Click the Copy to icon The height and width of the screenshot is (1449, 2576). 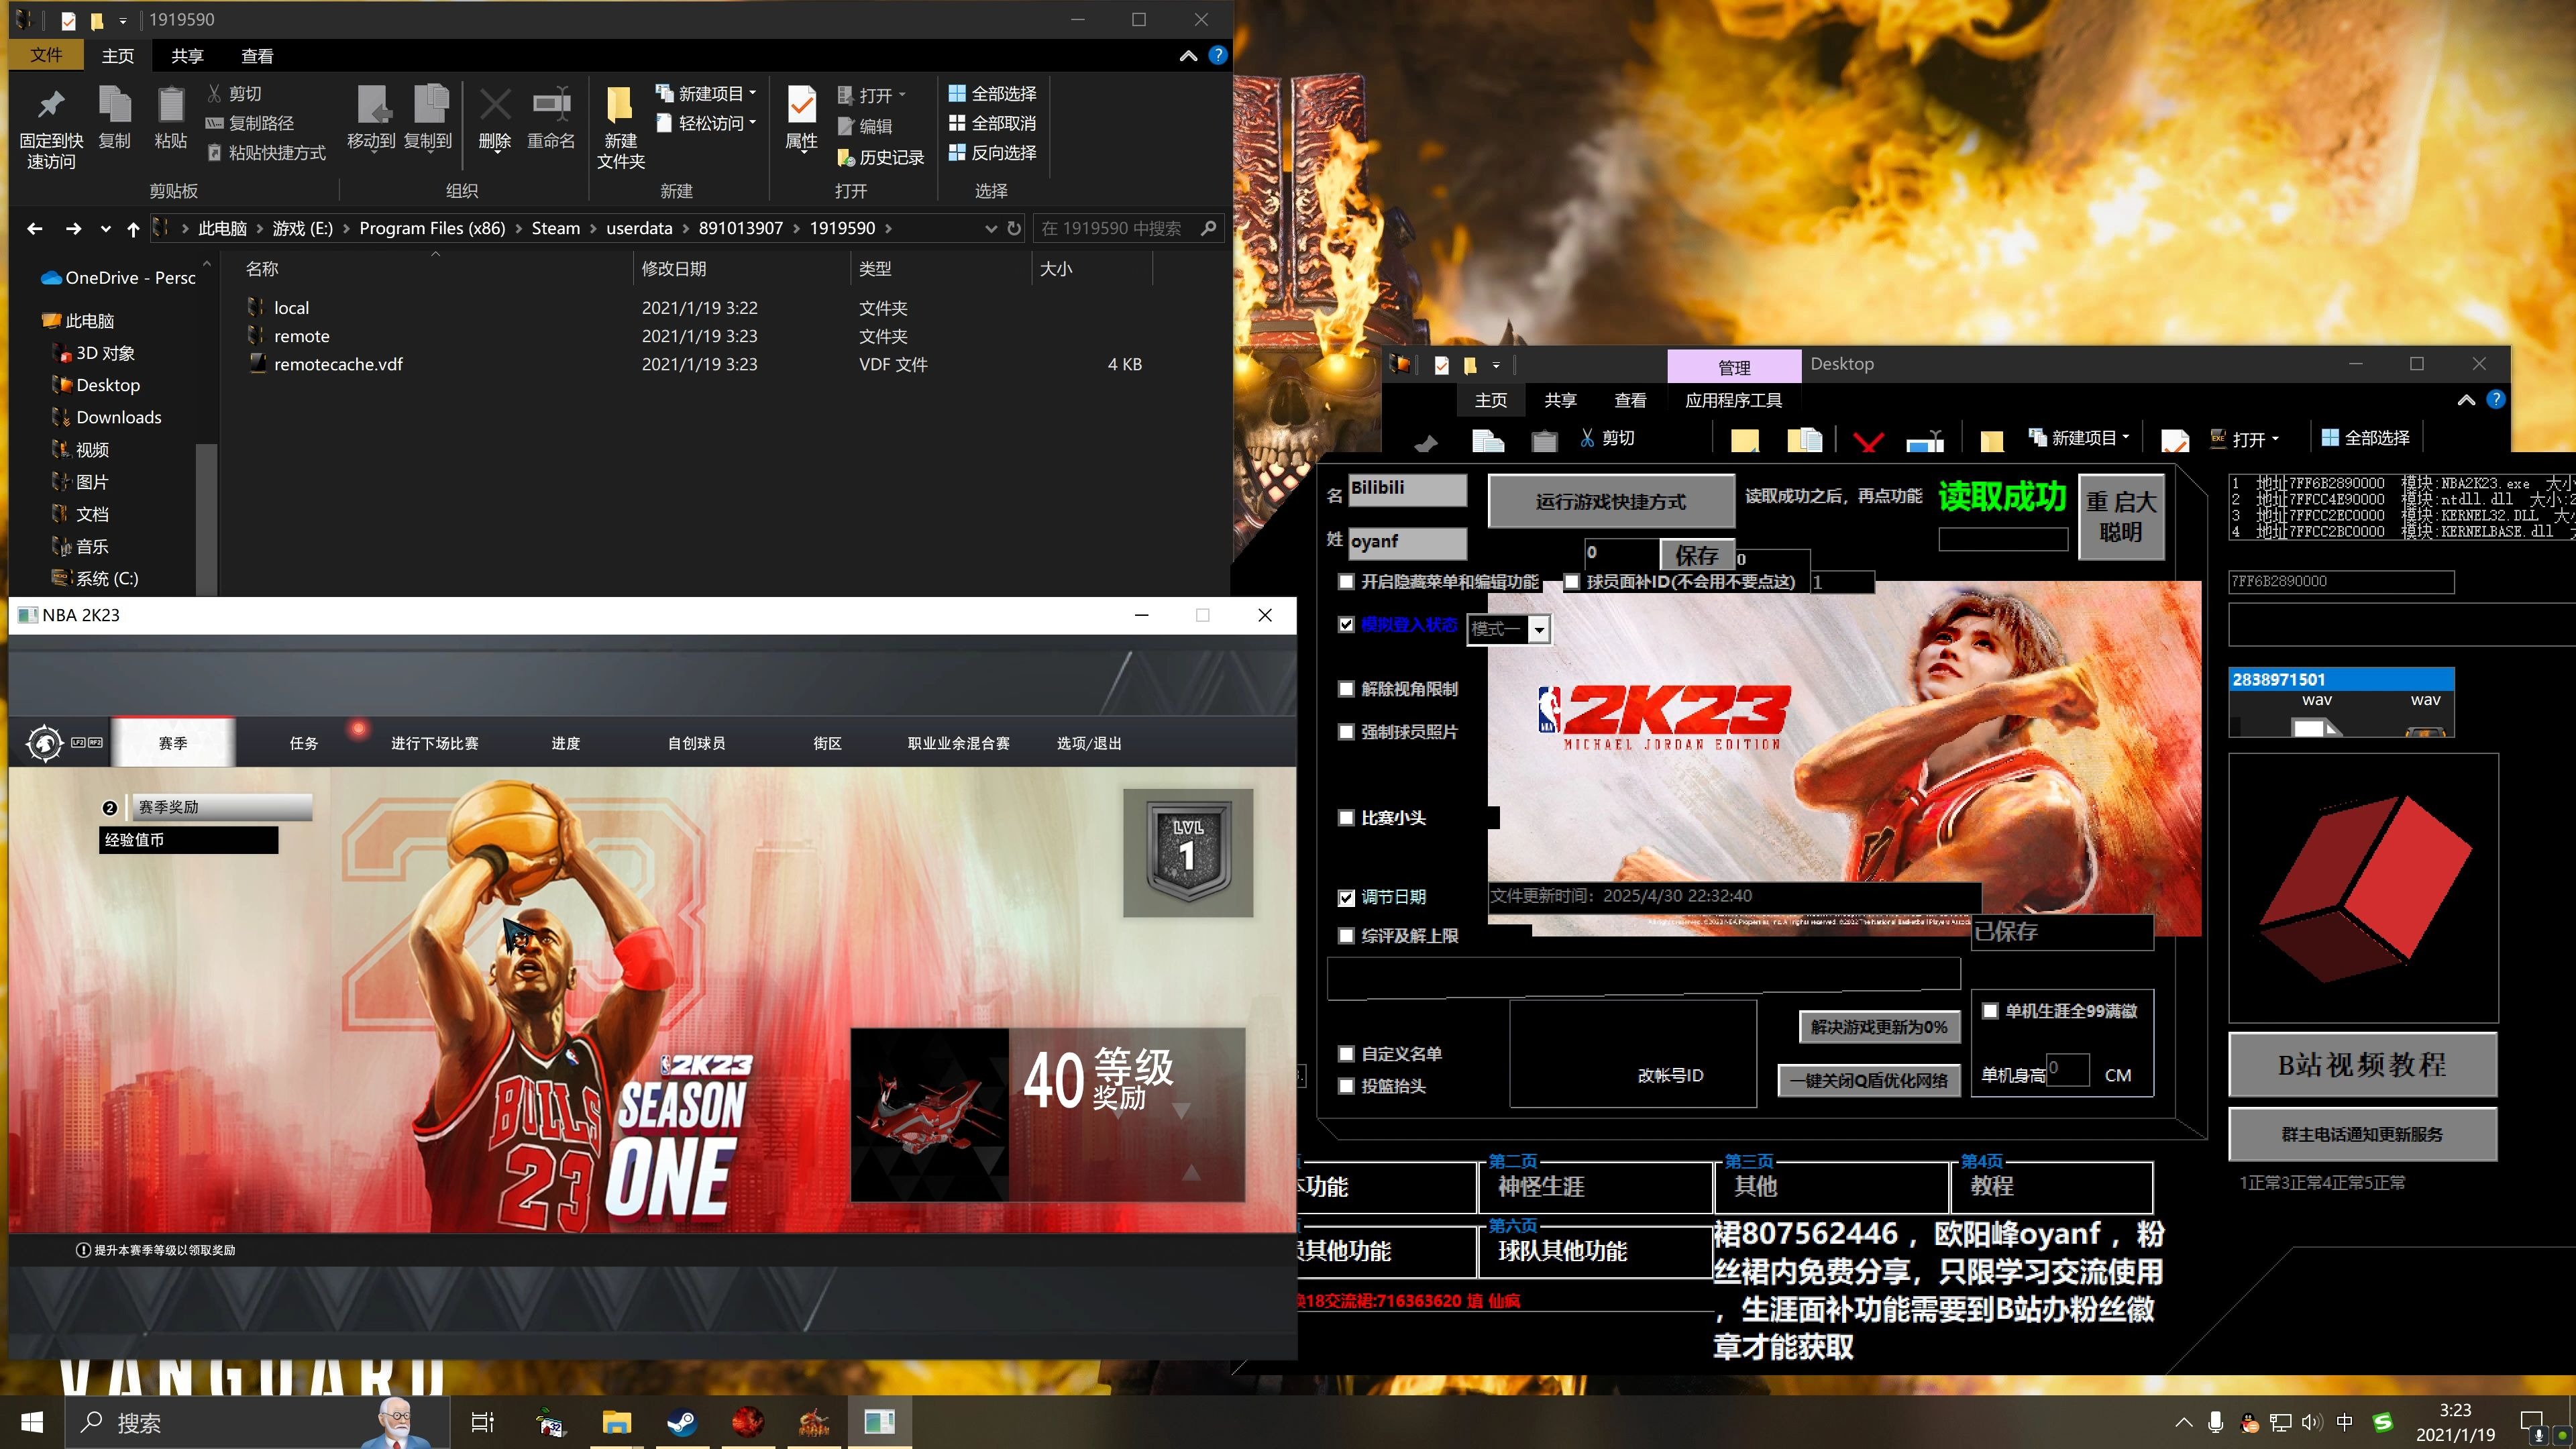[x=429, y=105]
